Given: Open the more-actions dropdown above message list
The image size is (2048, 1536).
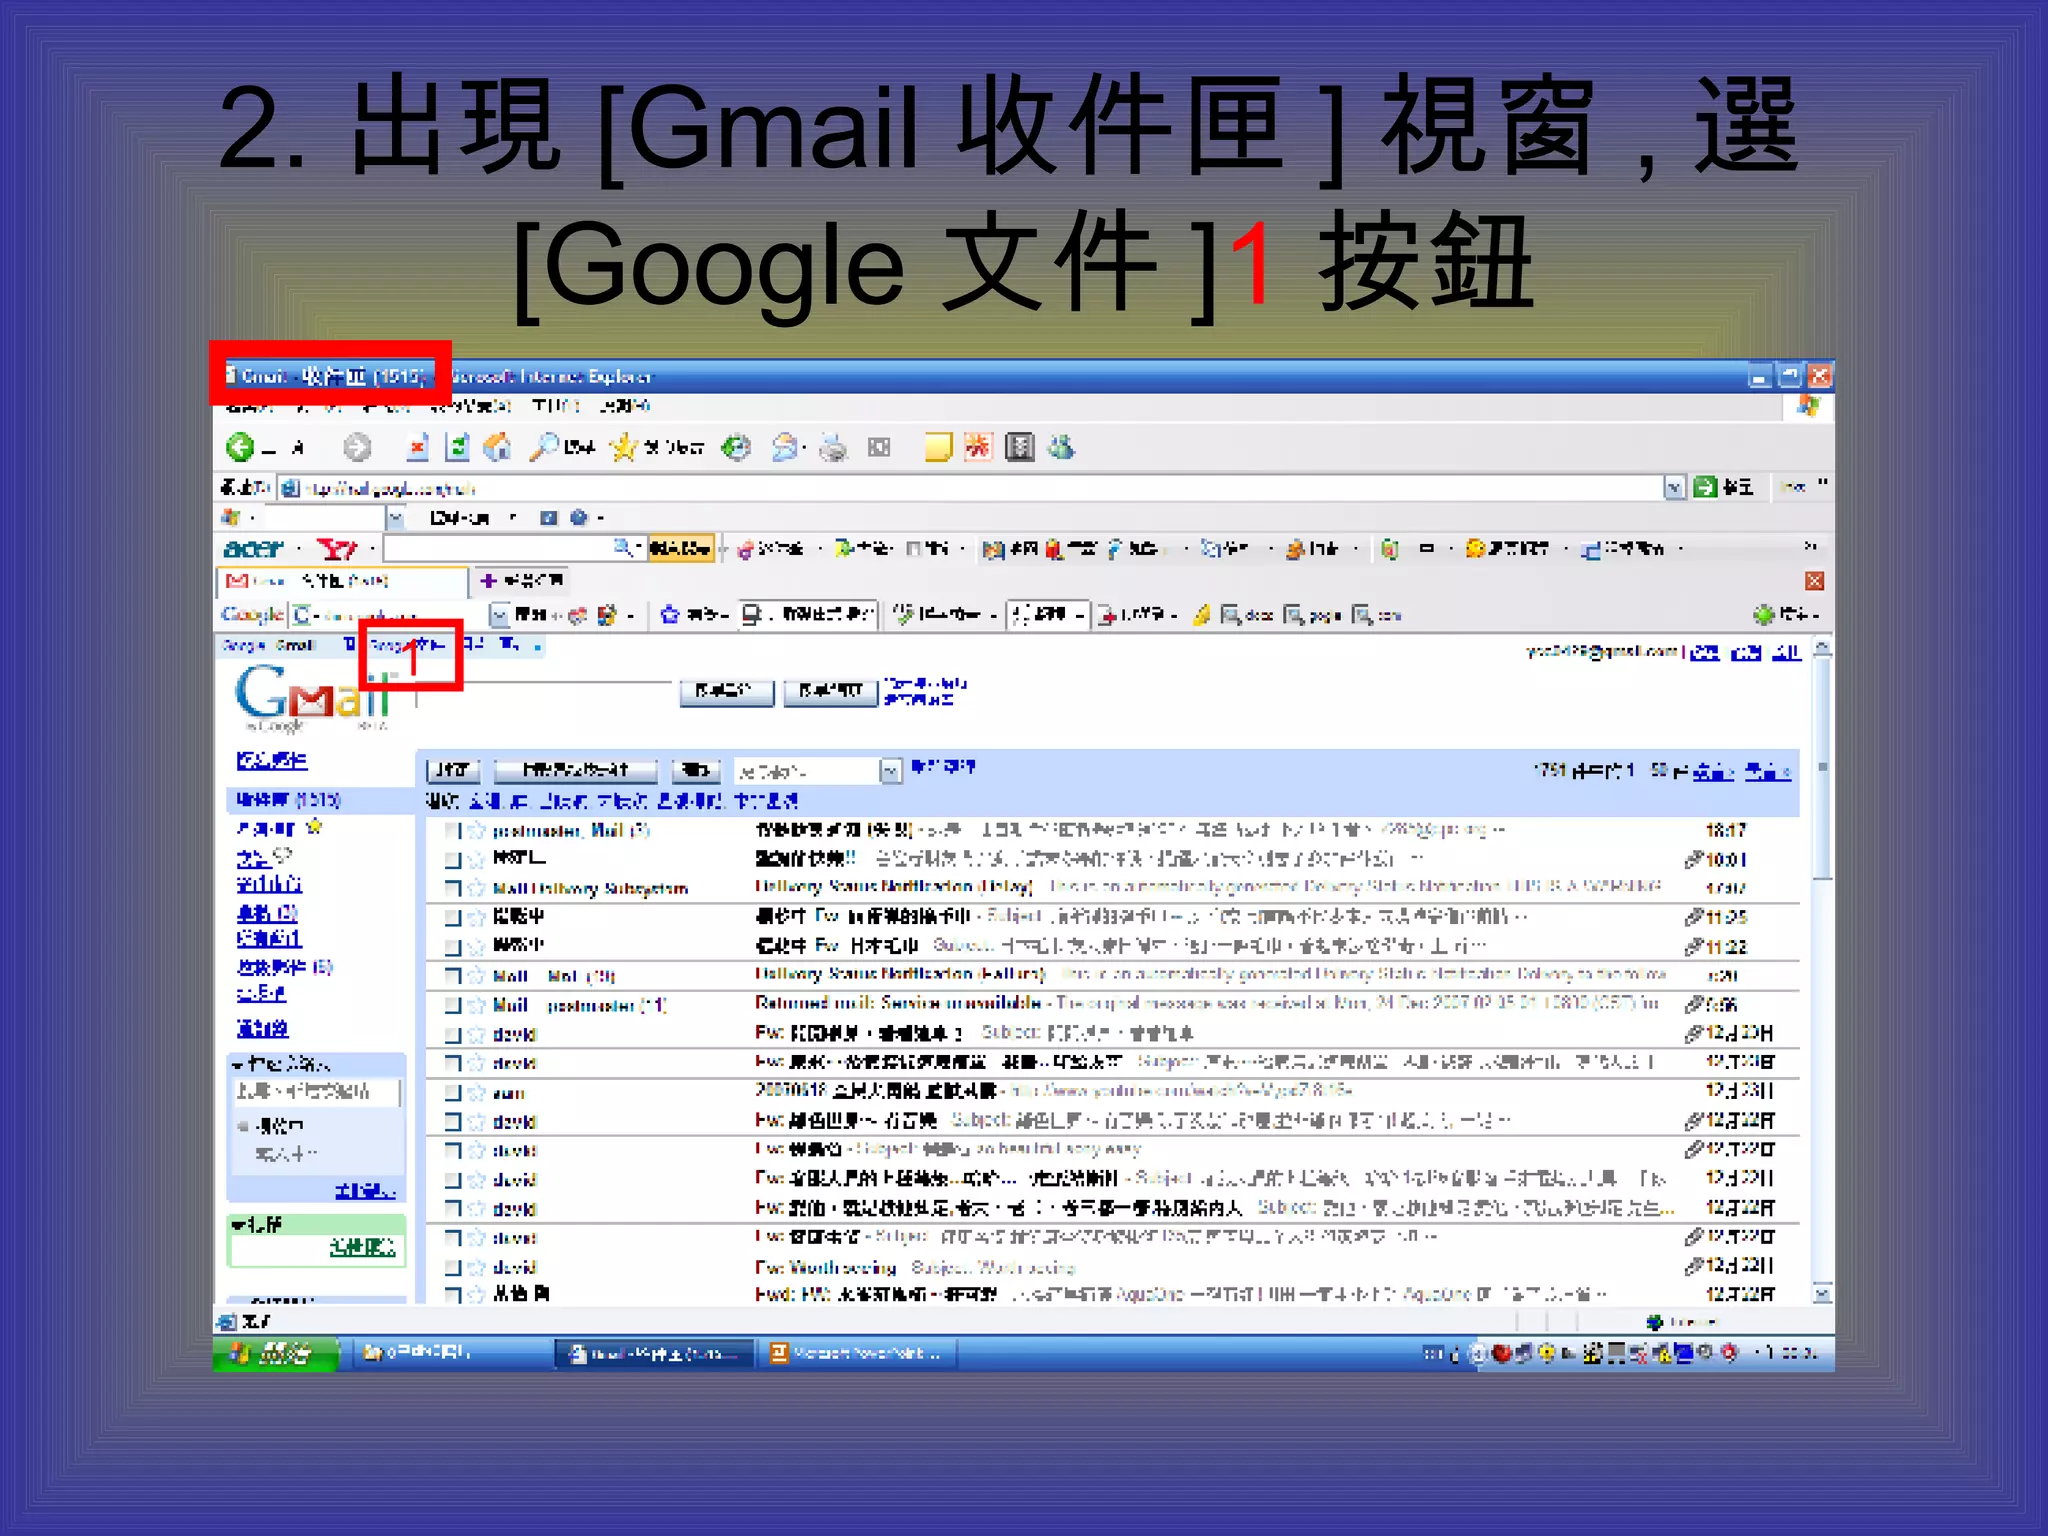Looking at the screenshot, I should (890, 770).
